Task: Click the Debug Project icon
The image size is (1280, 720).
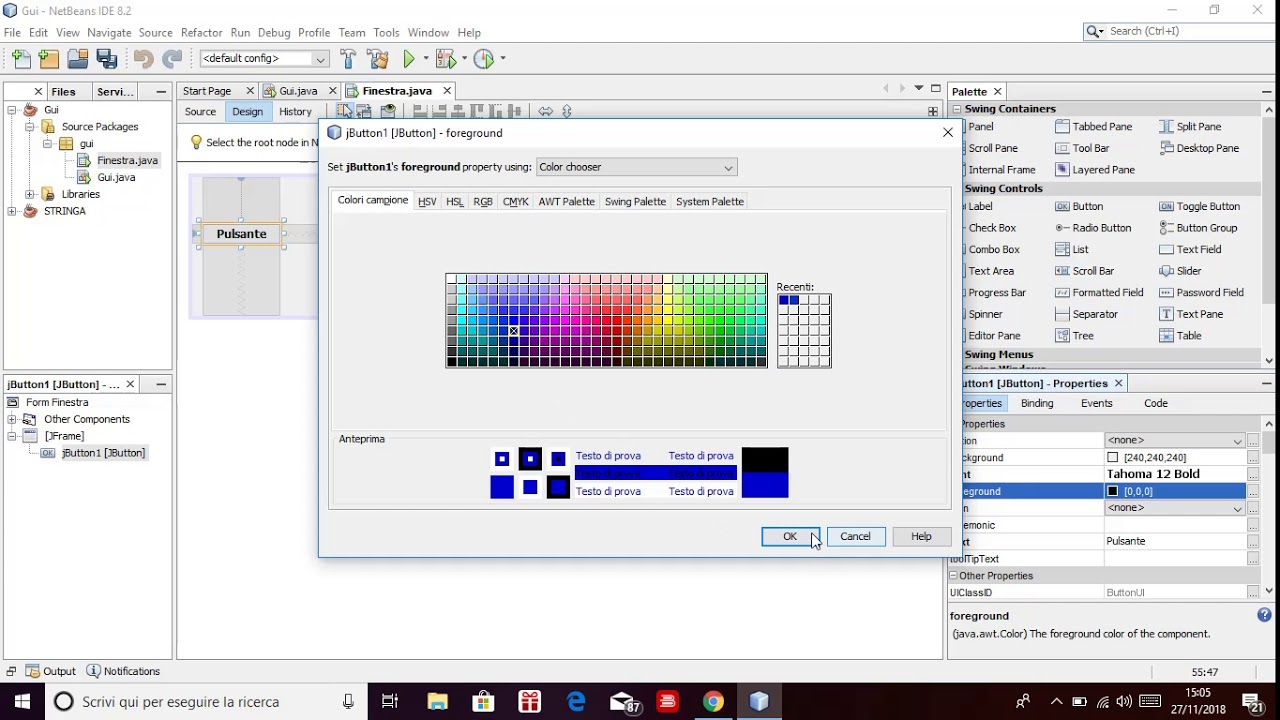Action: 445,59
